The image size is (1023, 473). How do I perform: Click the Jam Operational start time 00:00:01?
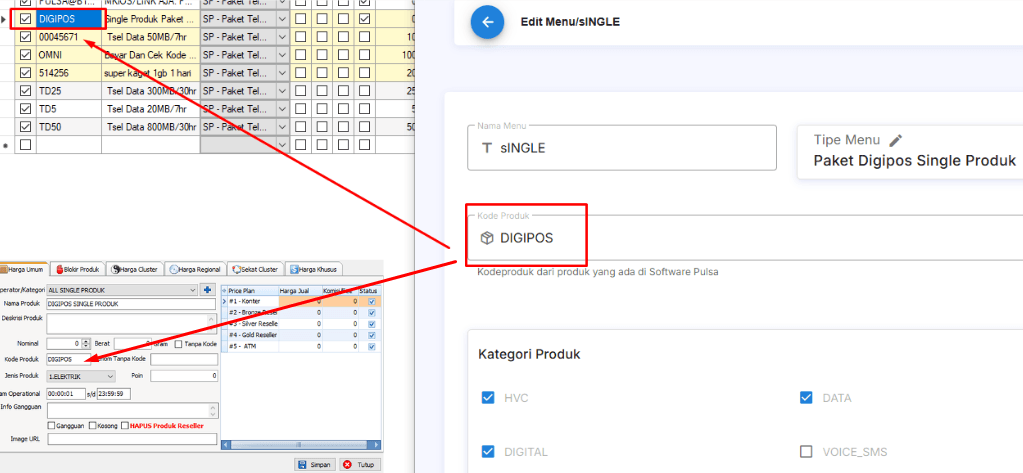pyautogui.click(x=66, y=394)
